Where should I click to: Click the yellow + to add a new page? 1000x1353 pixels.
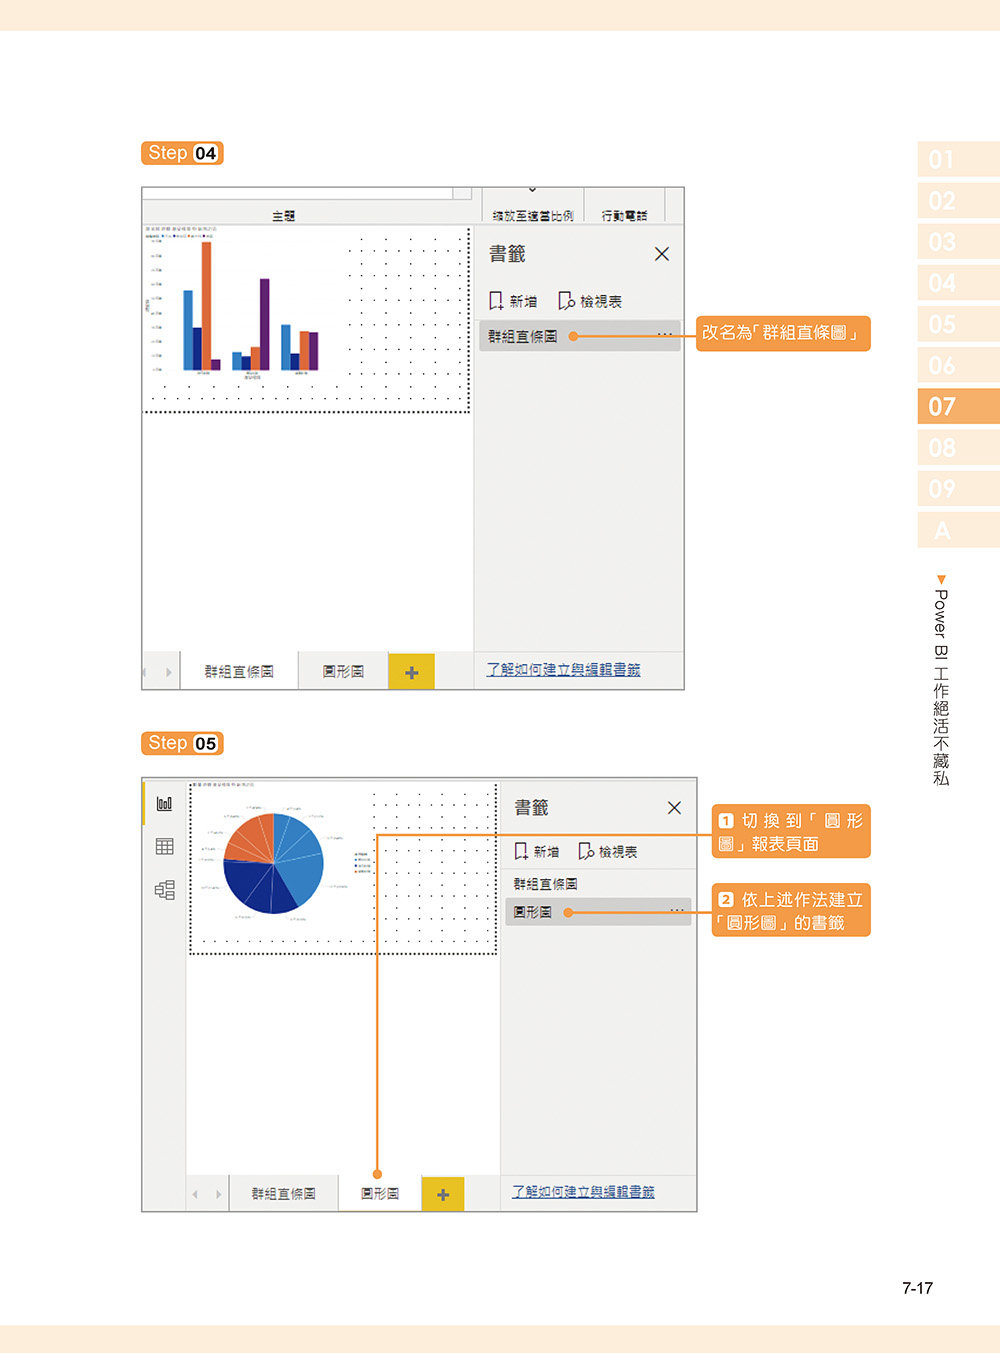point(410,671)
